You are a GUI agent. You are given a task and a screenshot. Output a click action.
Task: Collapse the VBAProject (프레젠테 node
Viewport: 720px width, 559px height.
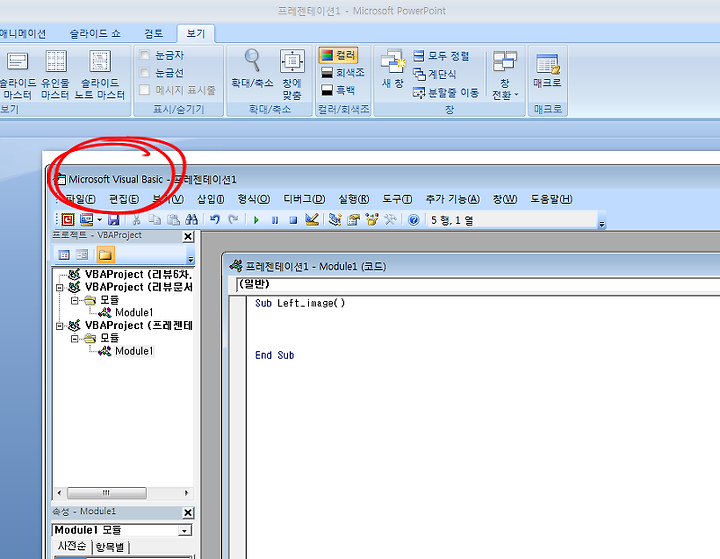point(60,326)
